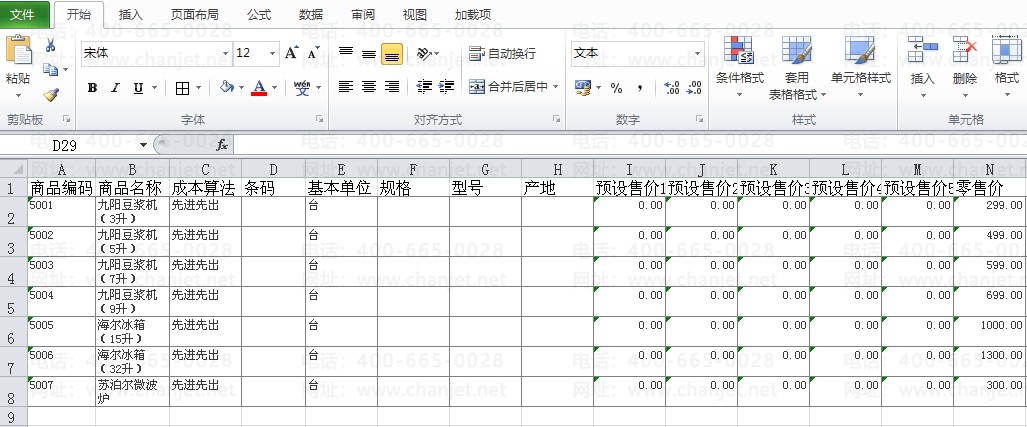1027x427 pixels.
Task: Toggle Italic formatting
Action: click(x=116, y=88)
